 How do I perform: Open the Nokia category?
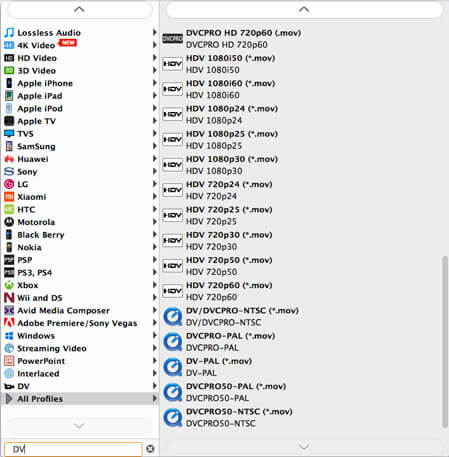(80, 247)
